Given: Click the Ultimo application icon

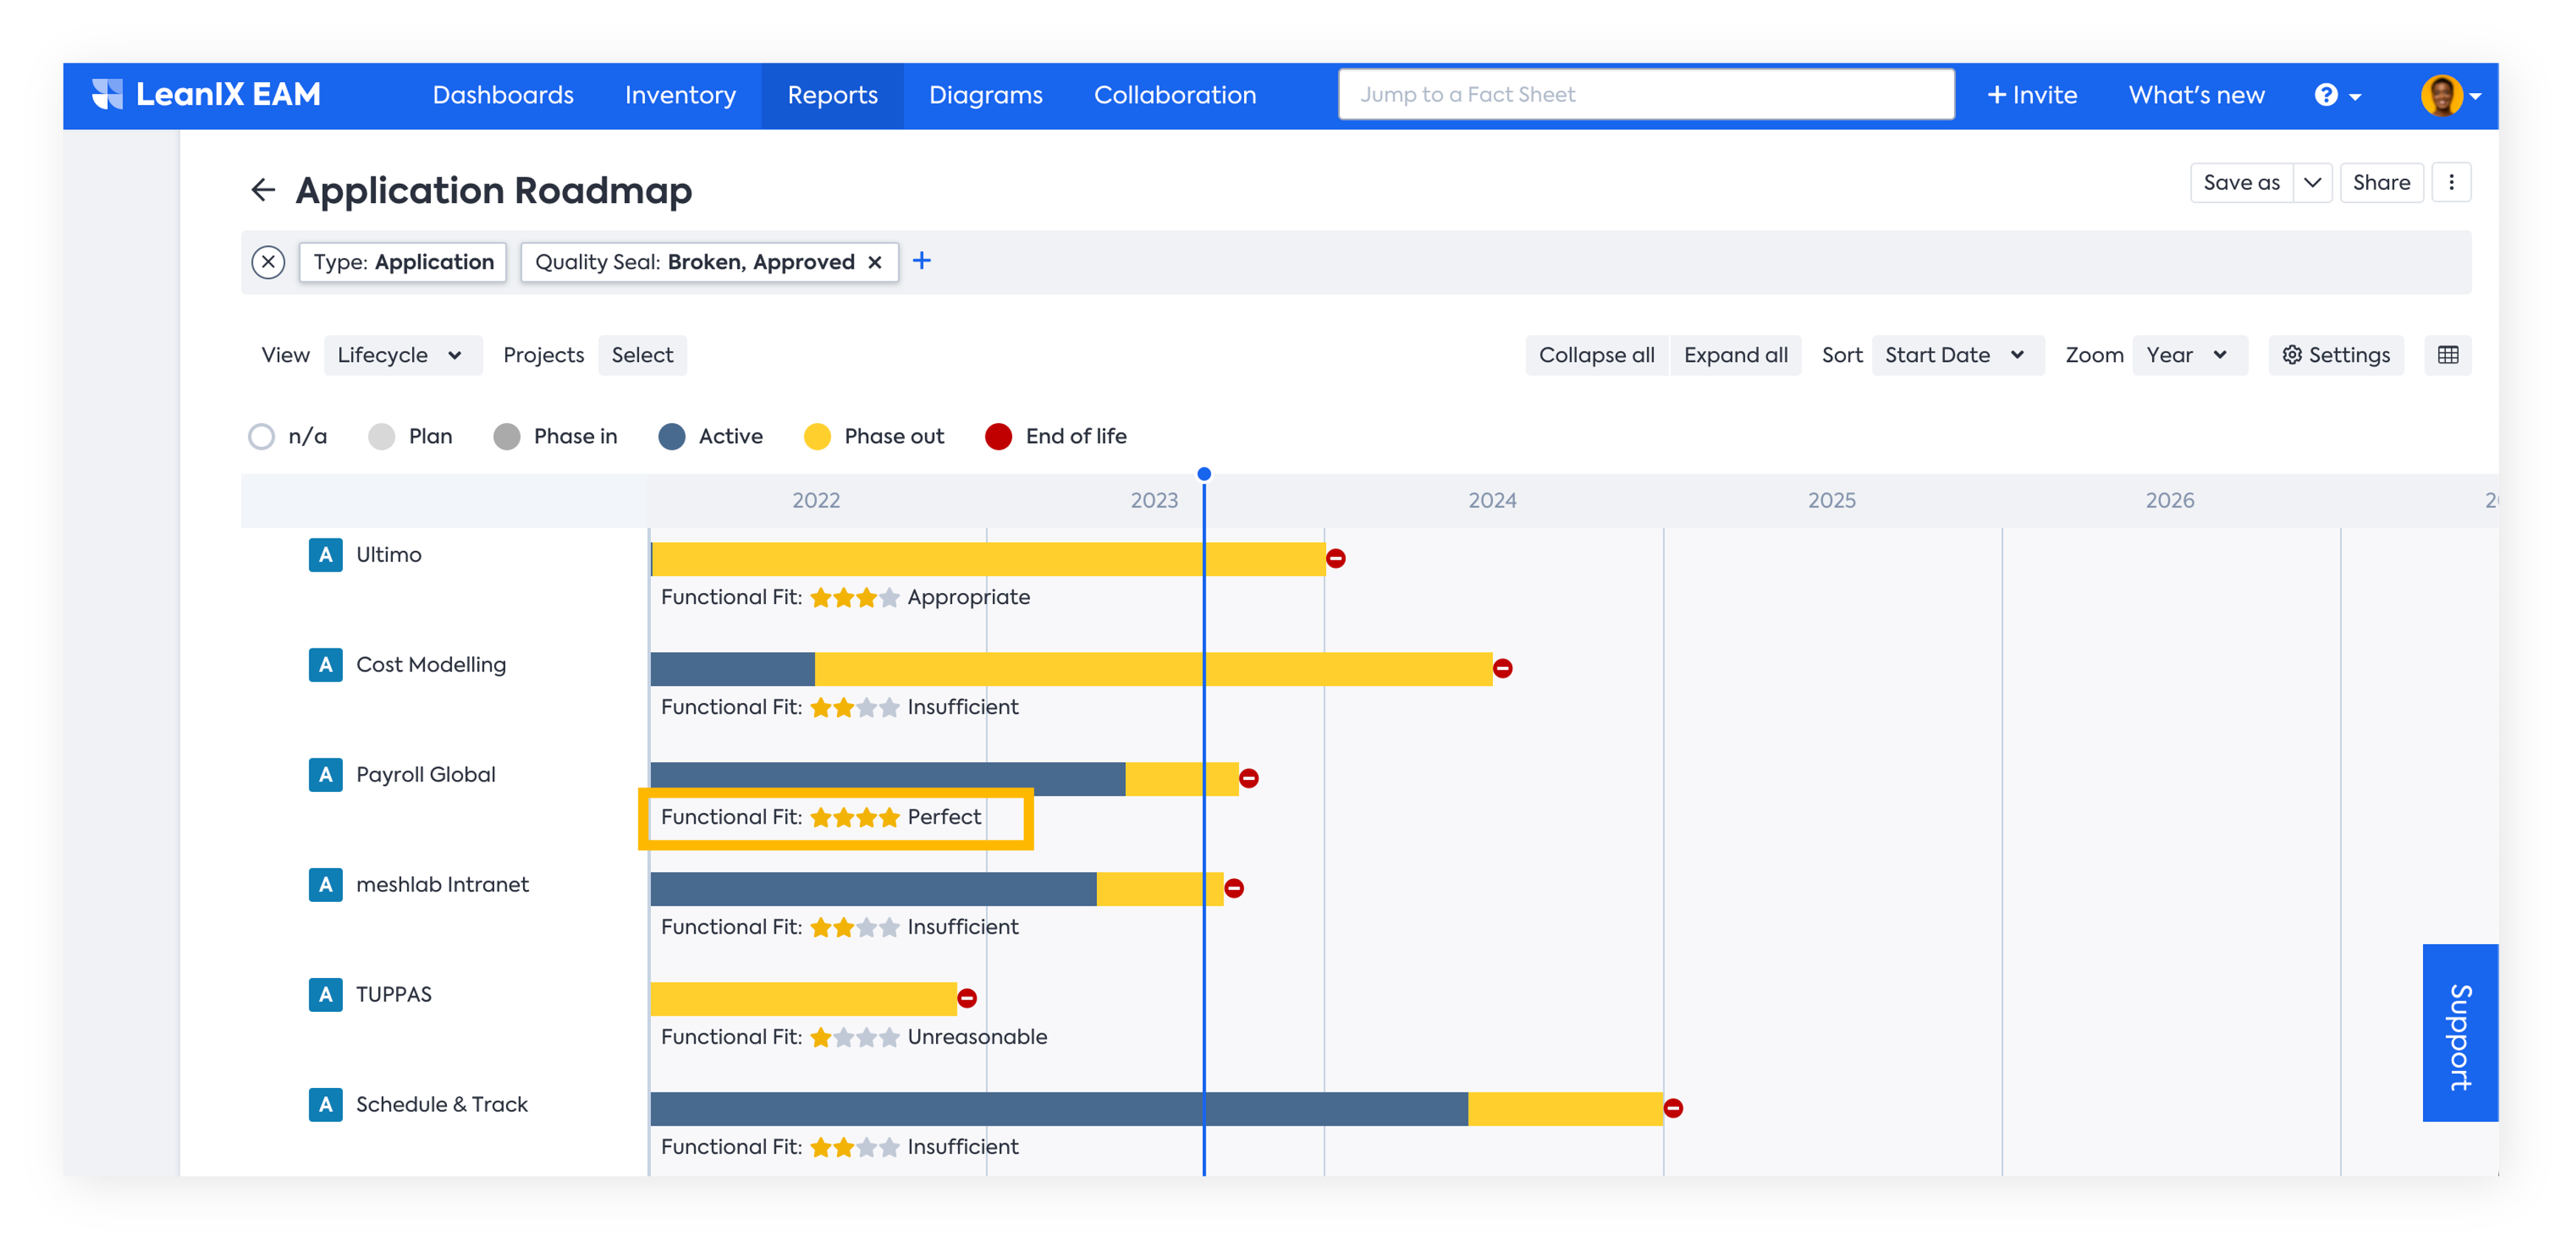Looking at the screenshot, I should (x=325, y=555).
